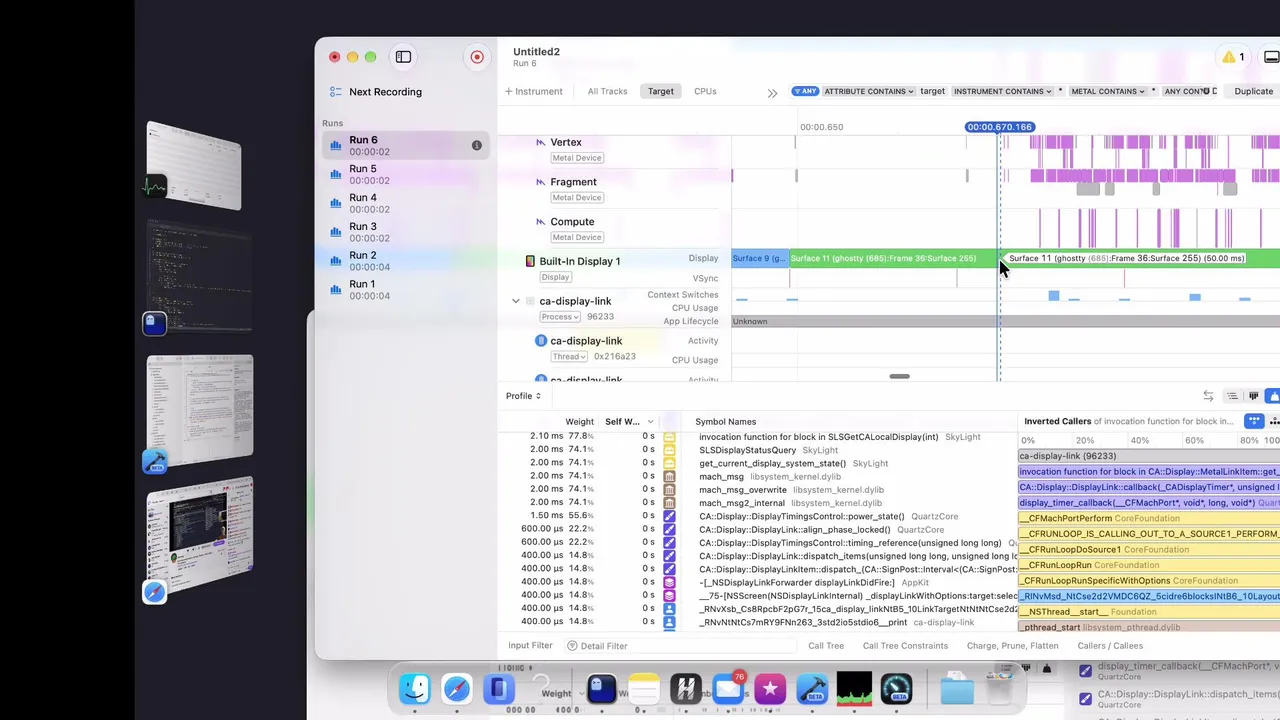
Task: Select Run 6 in runs list
Action: (405, 145)
